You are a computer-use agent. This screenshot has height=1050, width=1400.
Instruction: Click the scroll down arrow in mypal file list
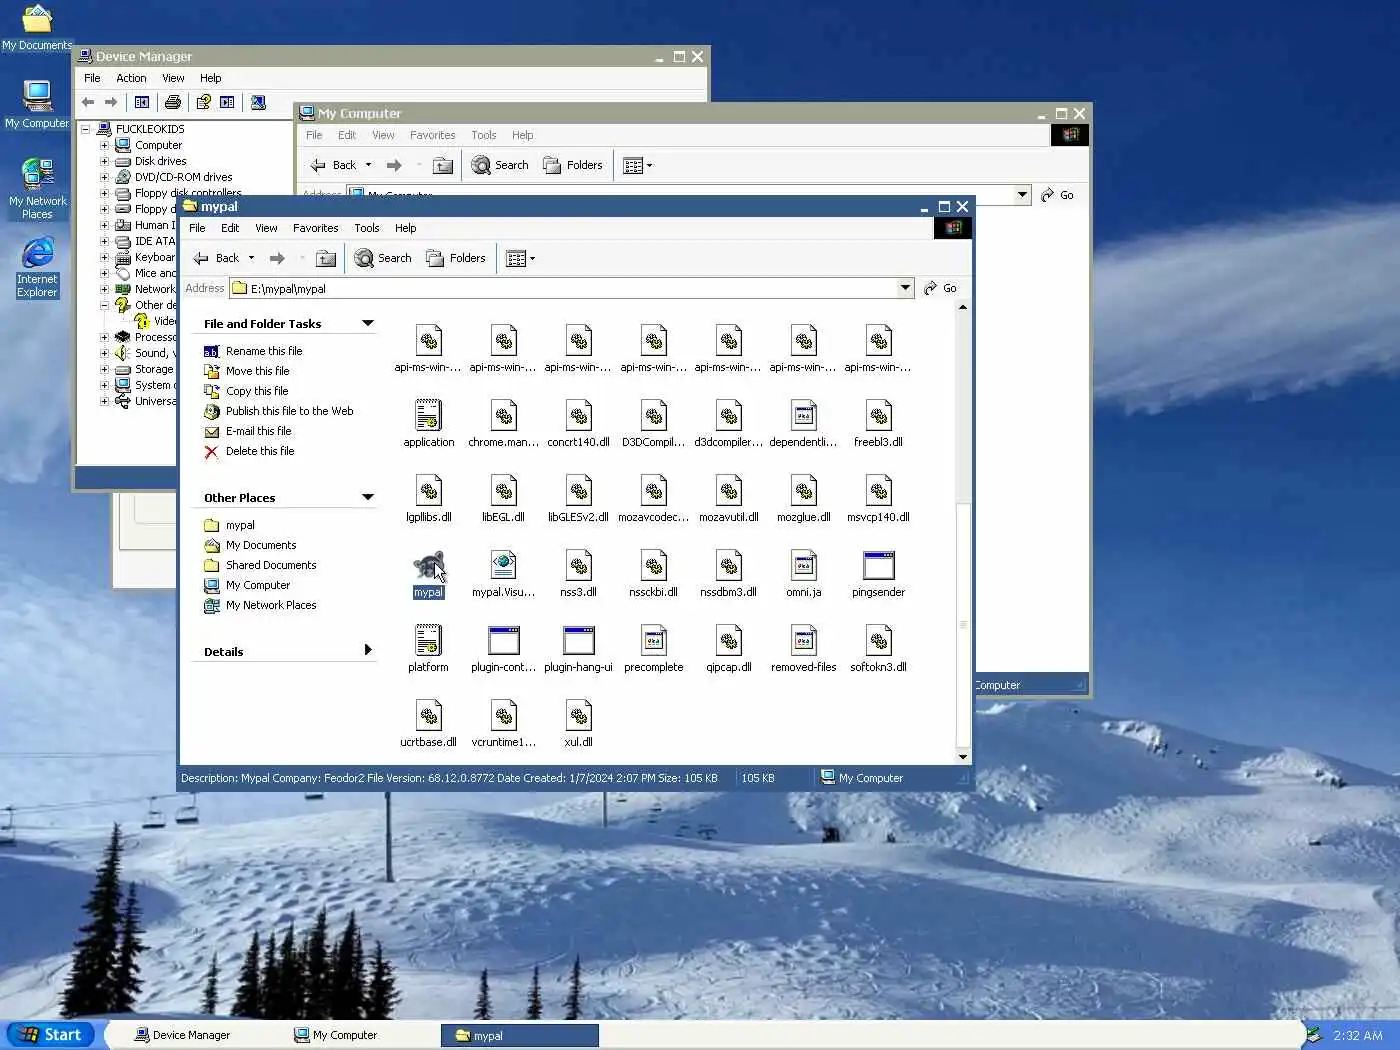pos(963,757)
